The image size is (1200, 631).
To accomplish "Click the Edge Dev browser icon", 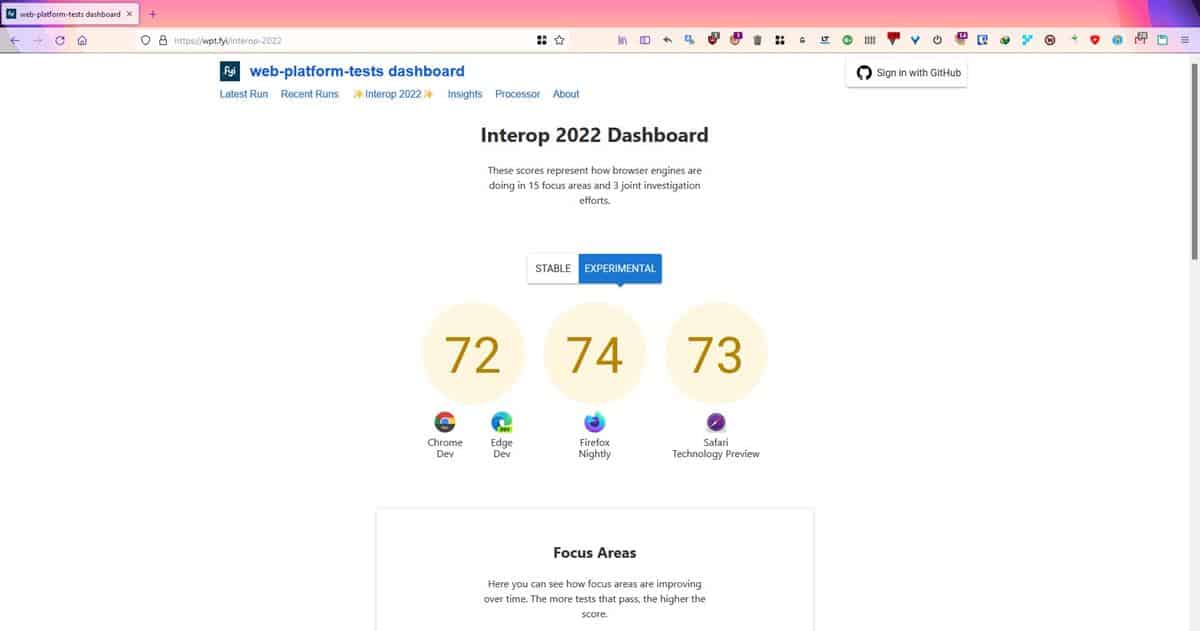I will click(500, 421).
